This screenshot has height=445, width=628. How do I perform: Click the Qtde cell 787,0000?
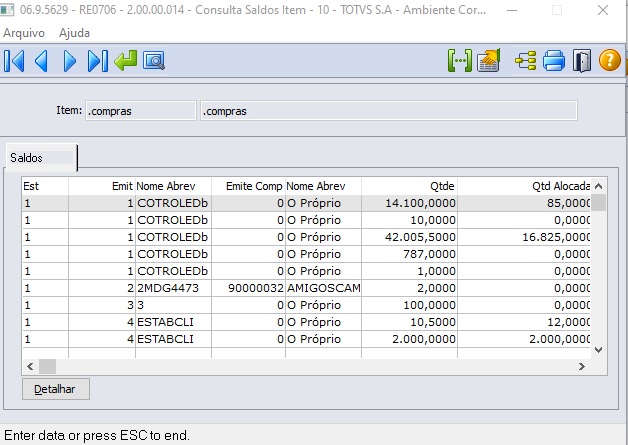coord(409,254)
